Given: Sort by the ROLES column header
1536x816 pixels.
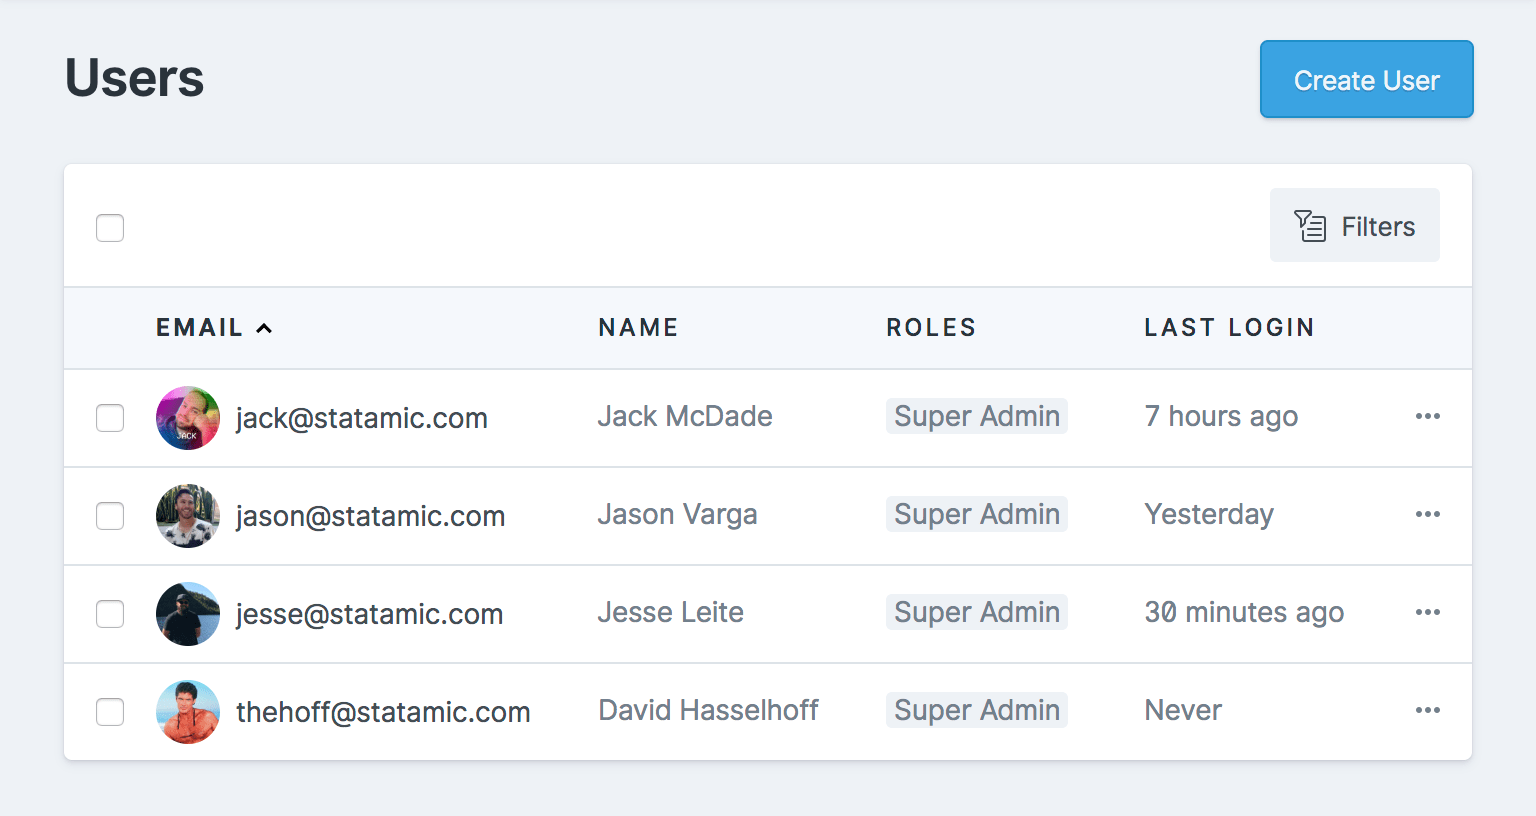Looking at the screenshot, I should pyautogui.click(x=931, y=327).
